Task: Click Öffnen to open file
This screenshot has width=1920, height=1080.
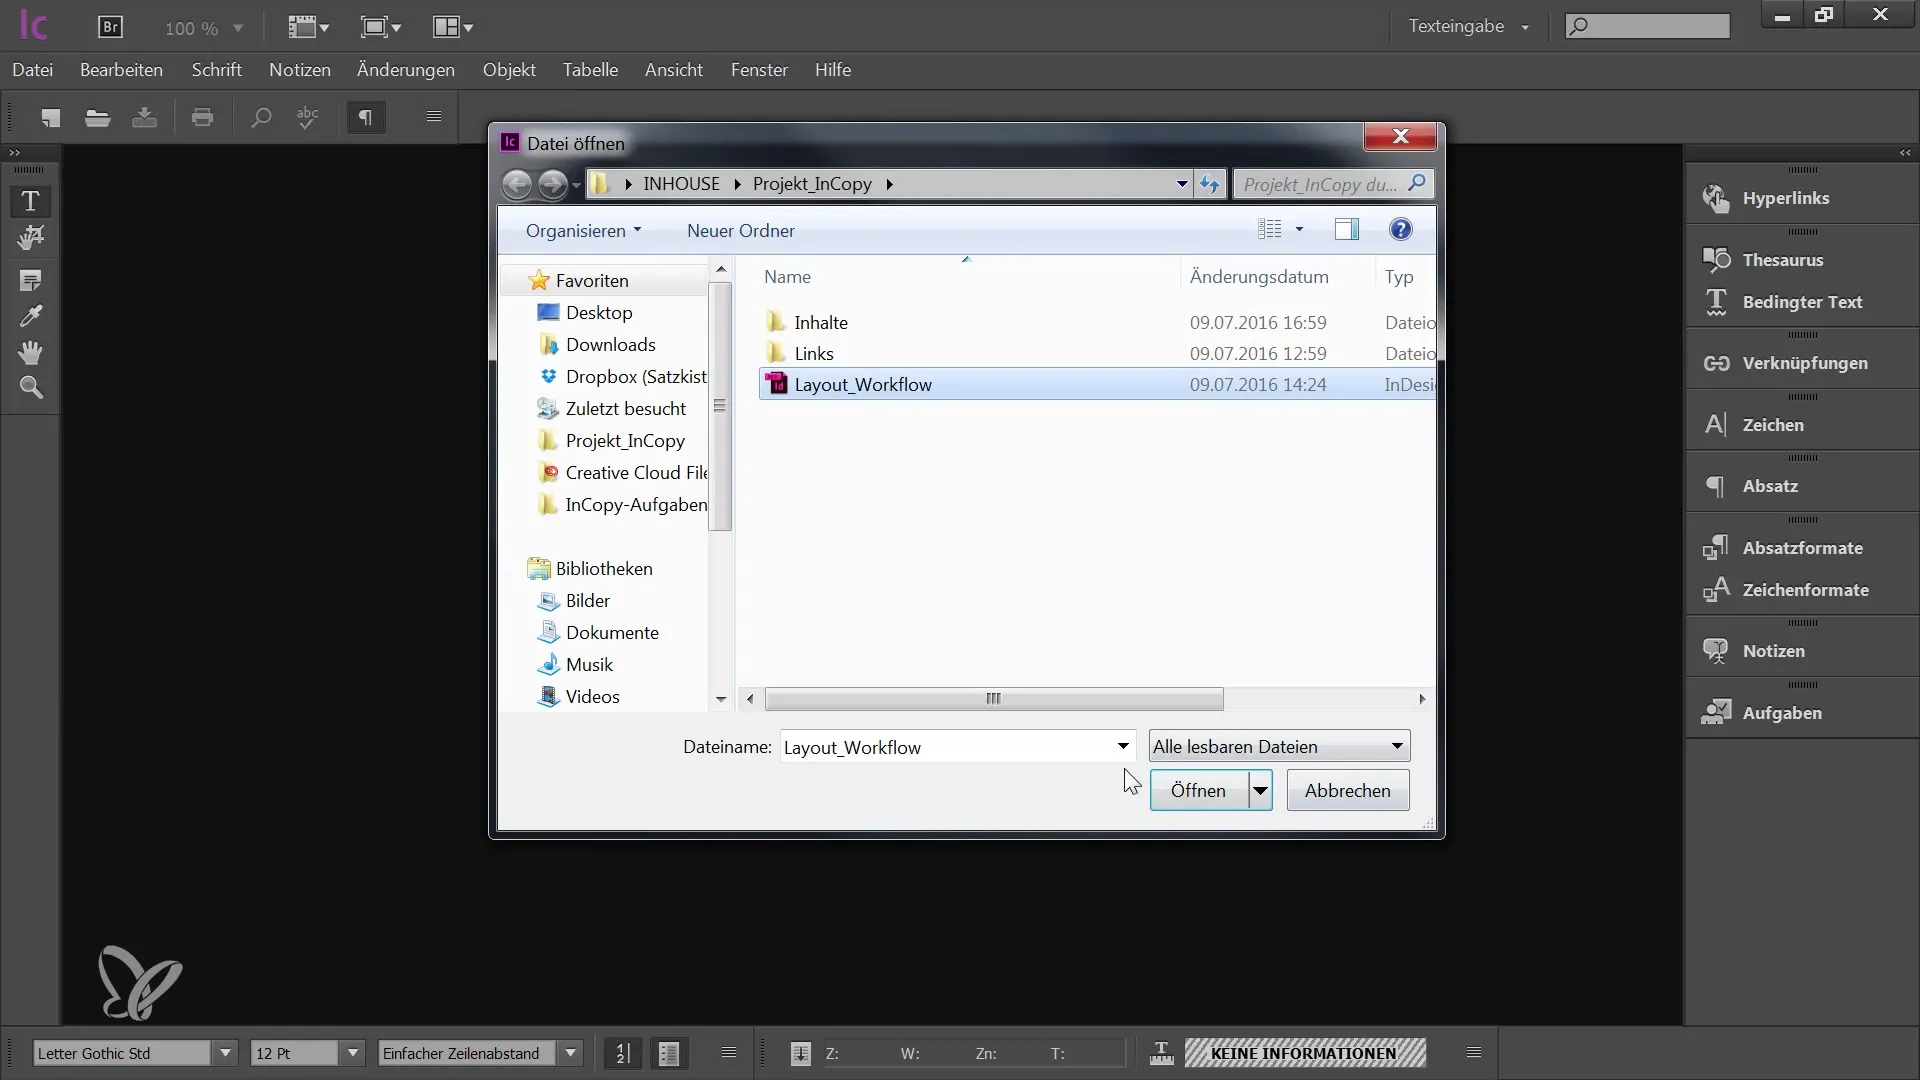Action: coord(1197,790)
